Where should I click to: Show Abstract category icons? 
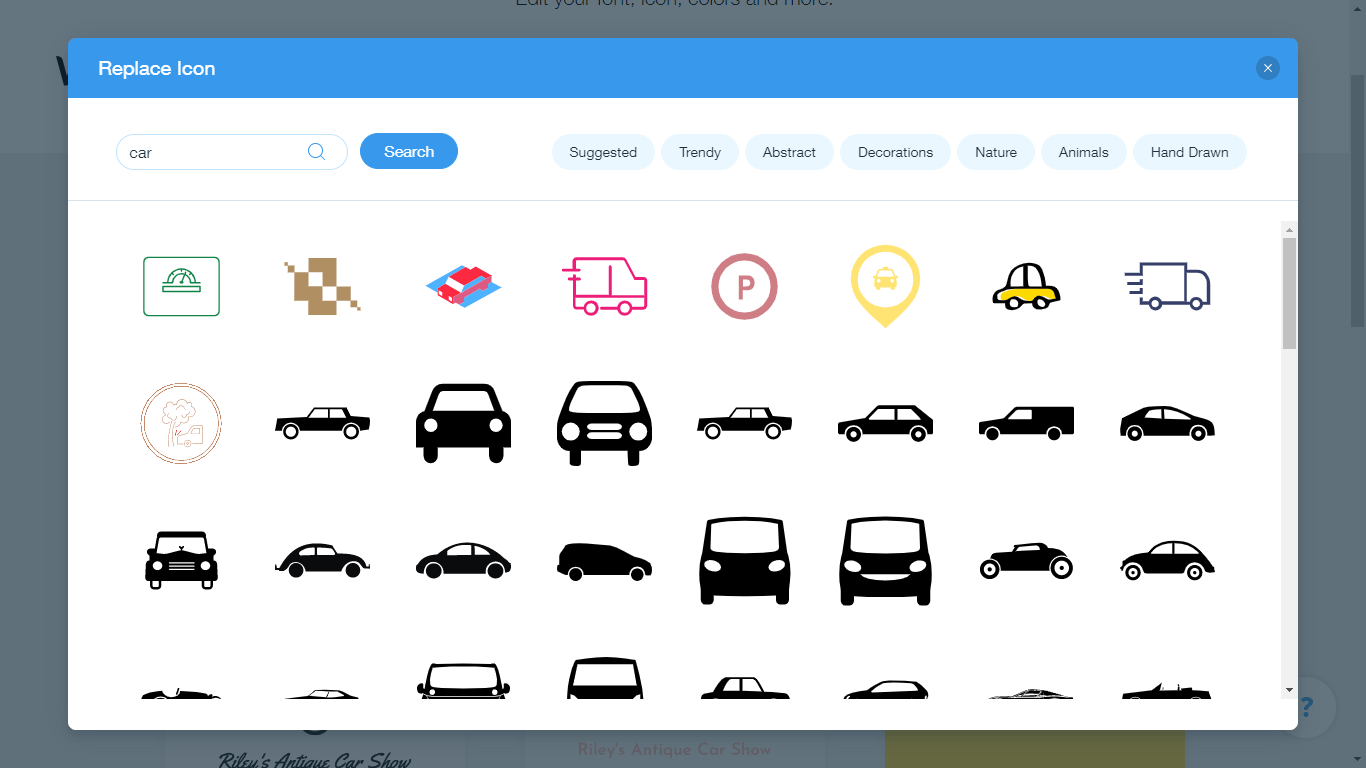point(789,152)
